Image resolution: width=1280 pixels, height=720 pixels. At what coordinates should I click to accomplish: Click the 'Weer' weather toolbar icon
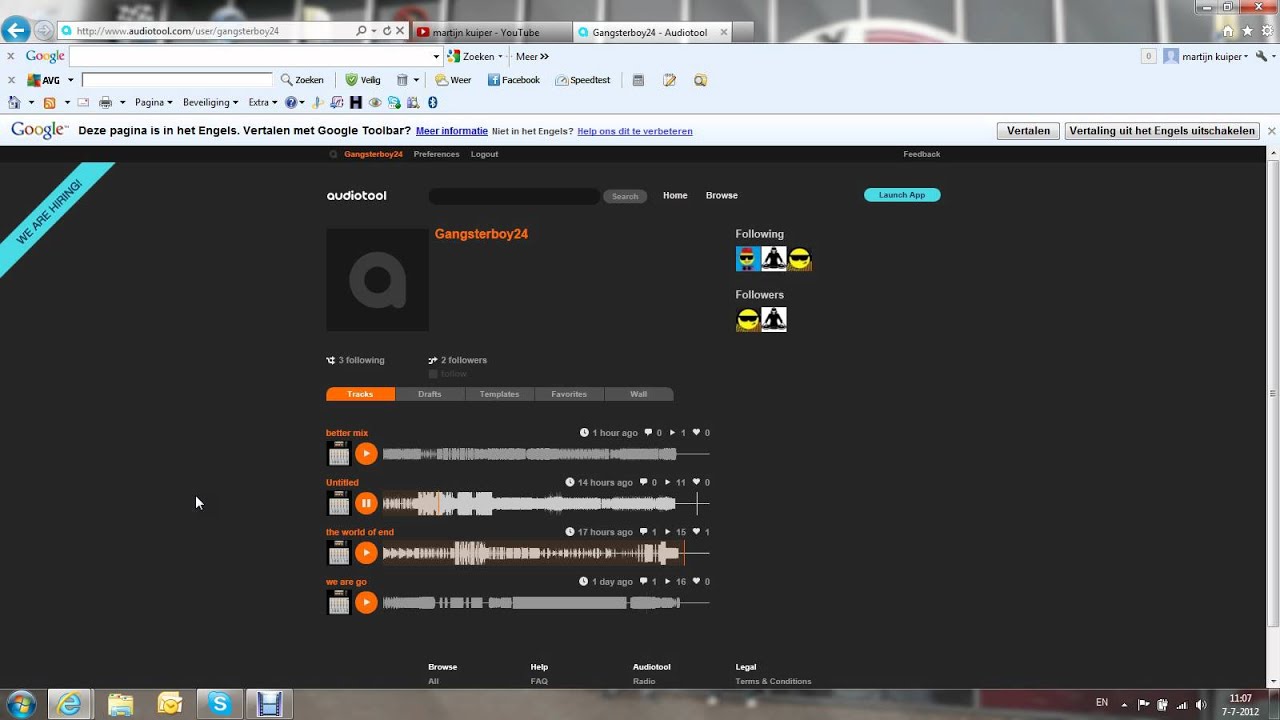point(453,80)
